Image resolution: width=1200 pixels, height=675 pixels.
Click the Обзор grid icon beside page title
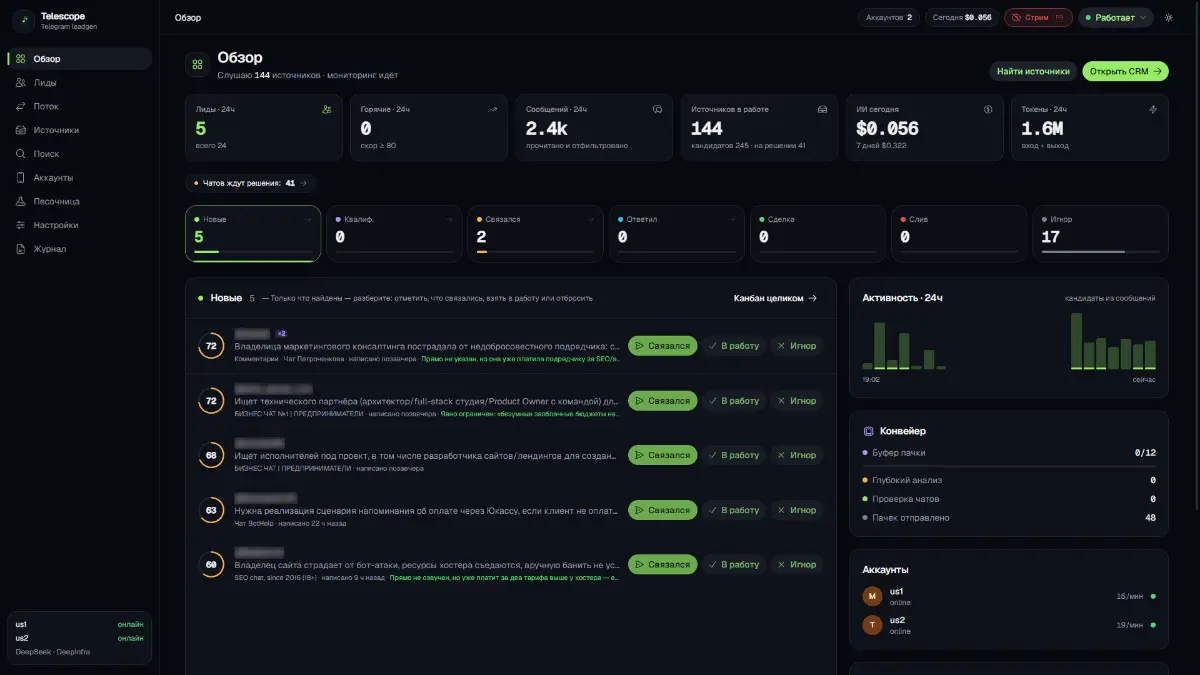pyautogui.click(x=198, y=65)
